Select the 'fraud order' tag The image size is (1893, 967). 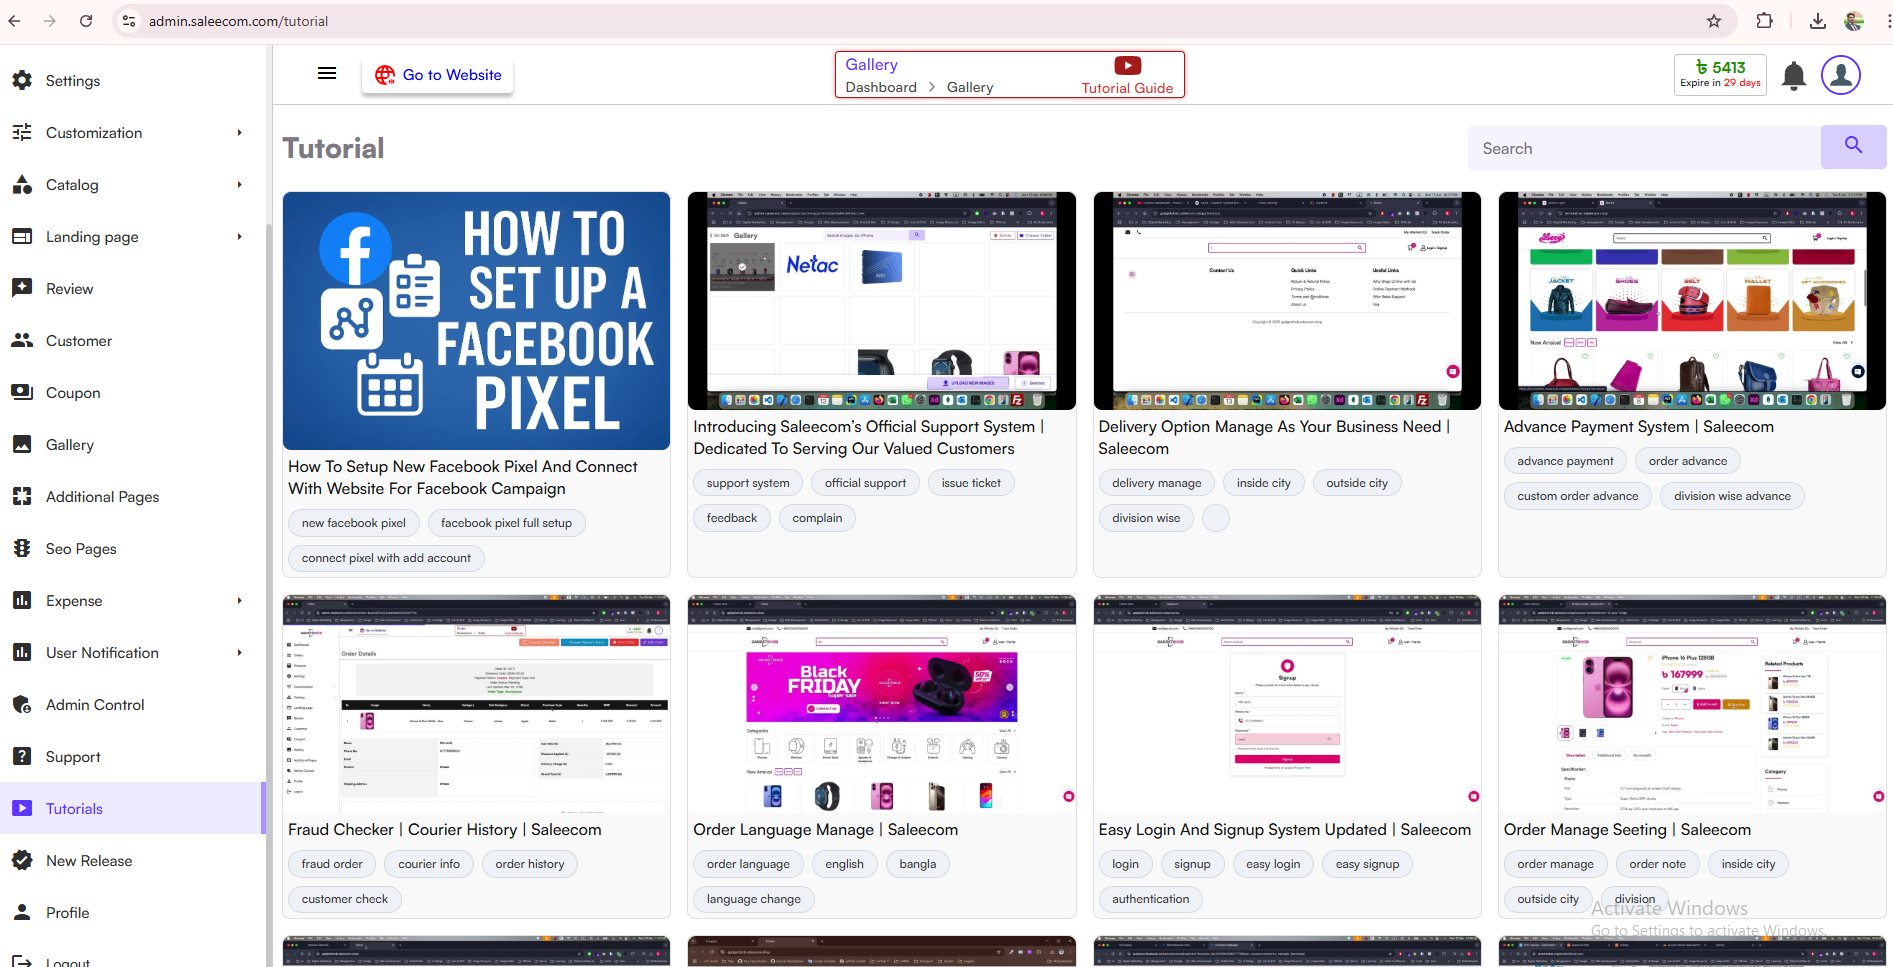pos(332,864)
